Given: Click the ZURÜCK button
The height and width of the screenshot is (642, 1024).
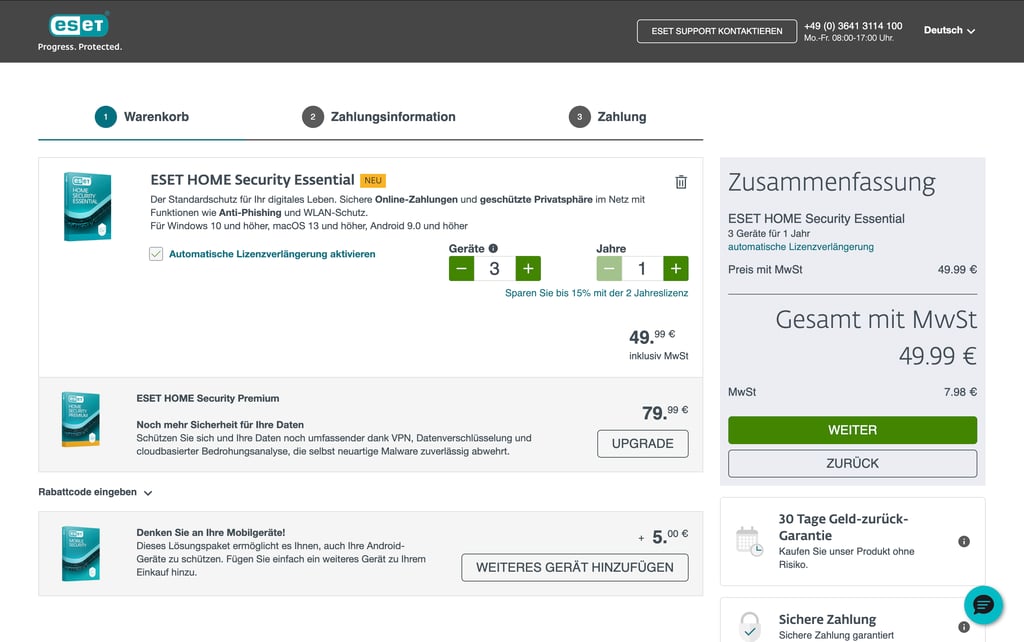Looking at the screenshot, I should 852,463.
